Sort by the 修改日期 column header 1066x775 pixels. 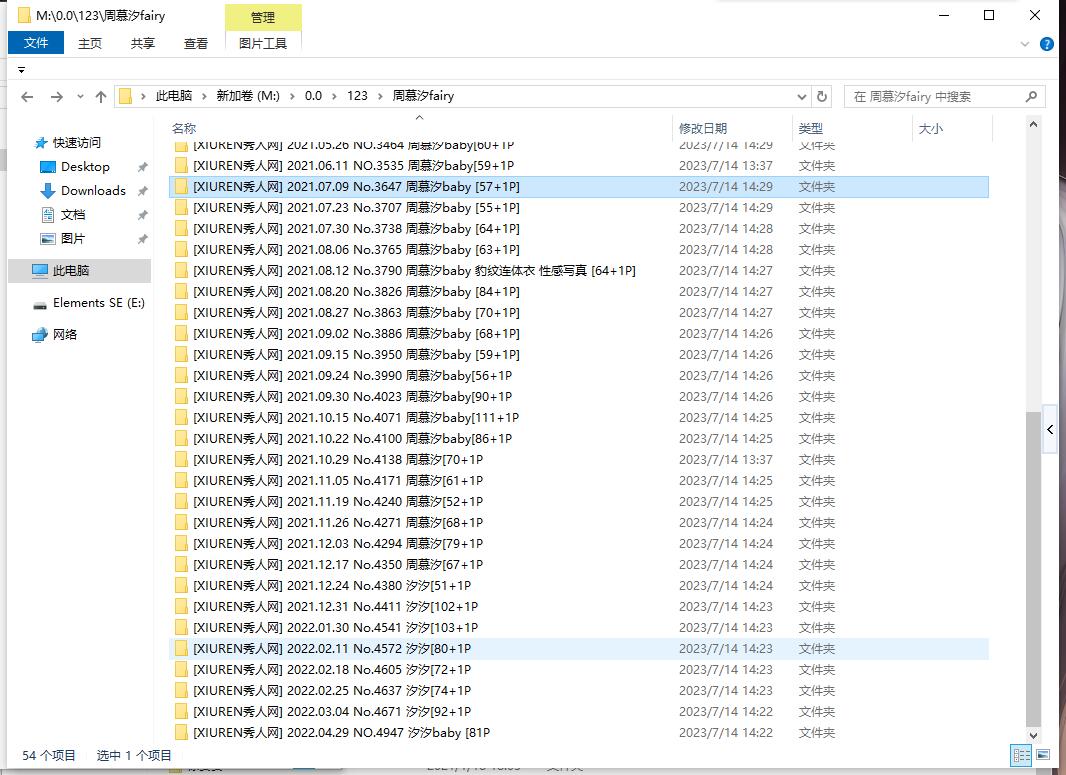pos(703,128)
